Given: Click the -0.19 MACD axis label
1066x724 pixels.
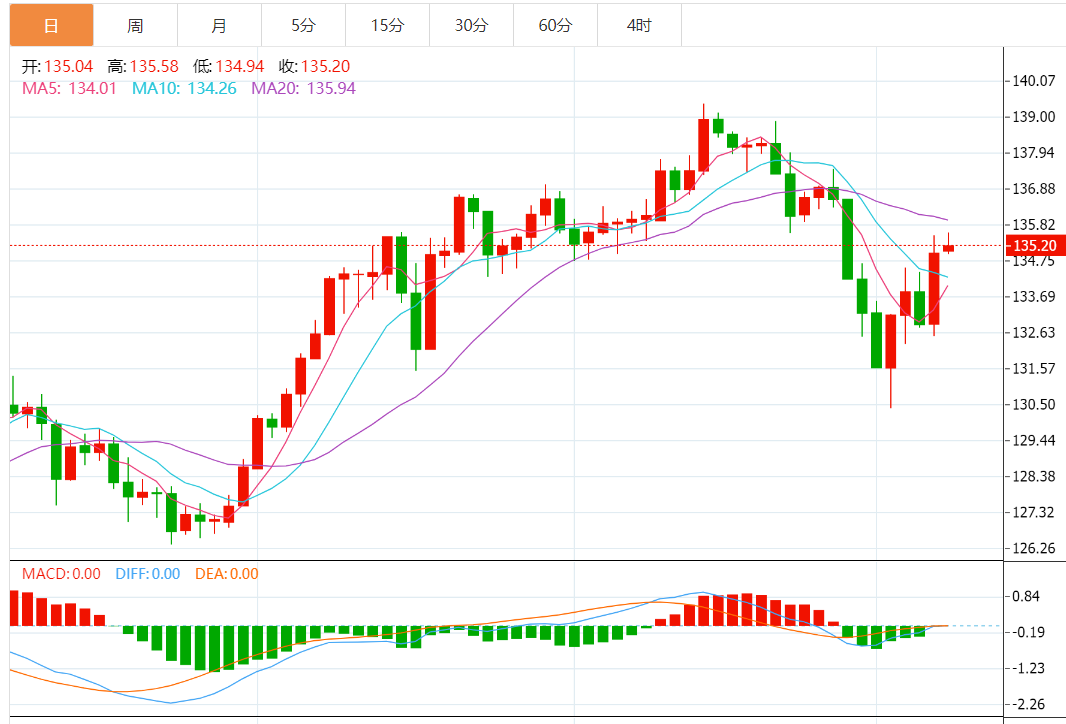Looking at the screenshot, I should point(1028,632).
